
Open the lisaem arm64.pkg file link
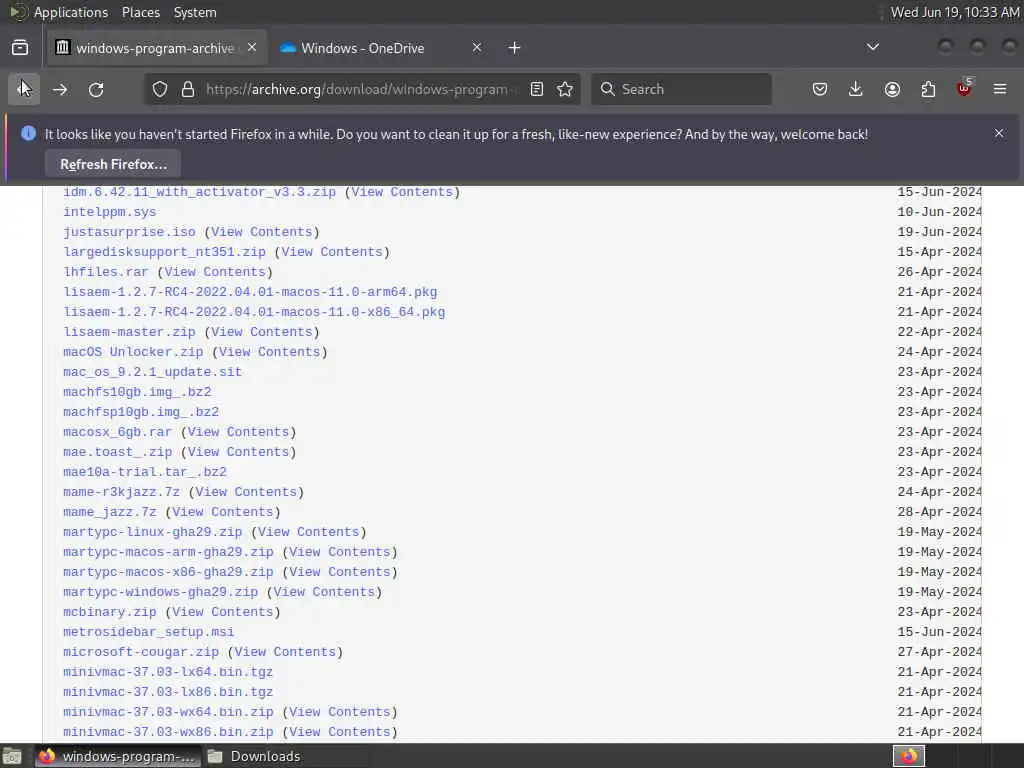[250, 292]
